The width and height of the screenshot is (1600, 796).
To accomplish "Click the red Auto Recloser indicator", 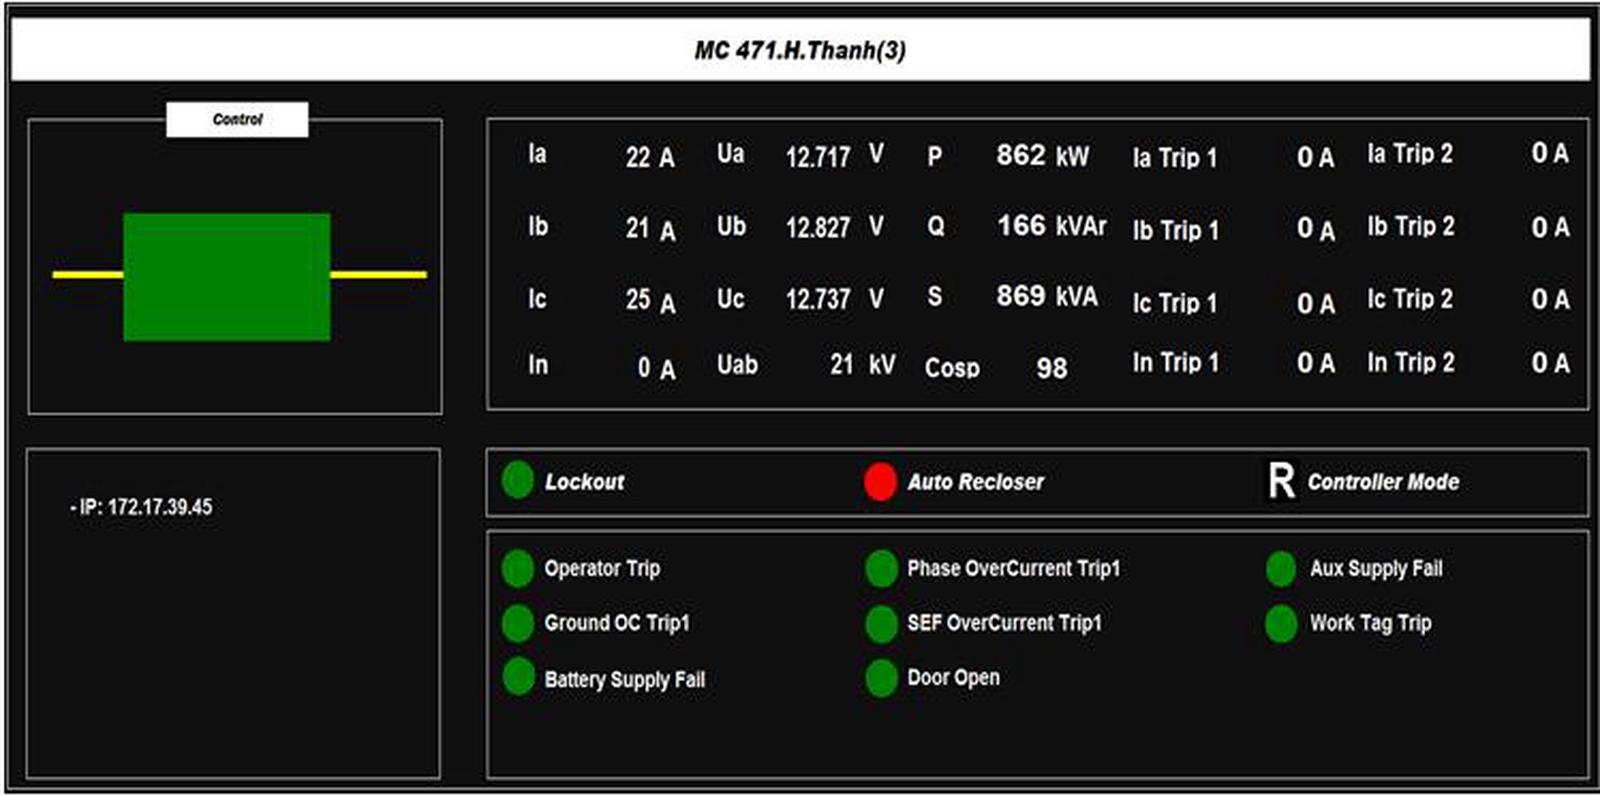I will pyautogui.click(x=880, y=482).
